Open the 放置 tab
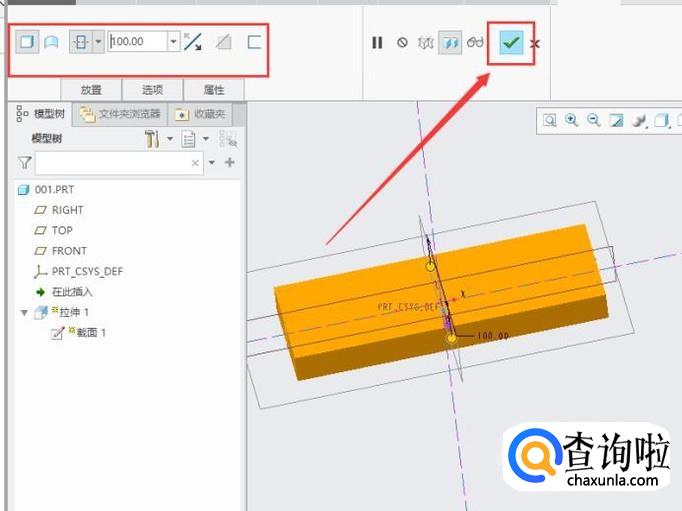 click(x=92, y=89)
